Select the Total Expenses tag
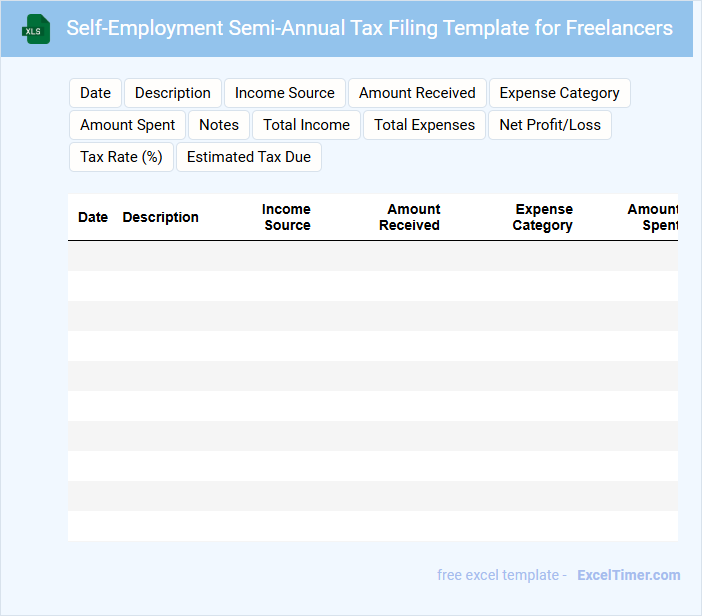This screenshot has width=702, height=616. [x=425, y=125]
